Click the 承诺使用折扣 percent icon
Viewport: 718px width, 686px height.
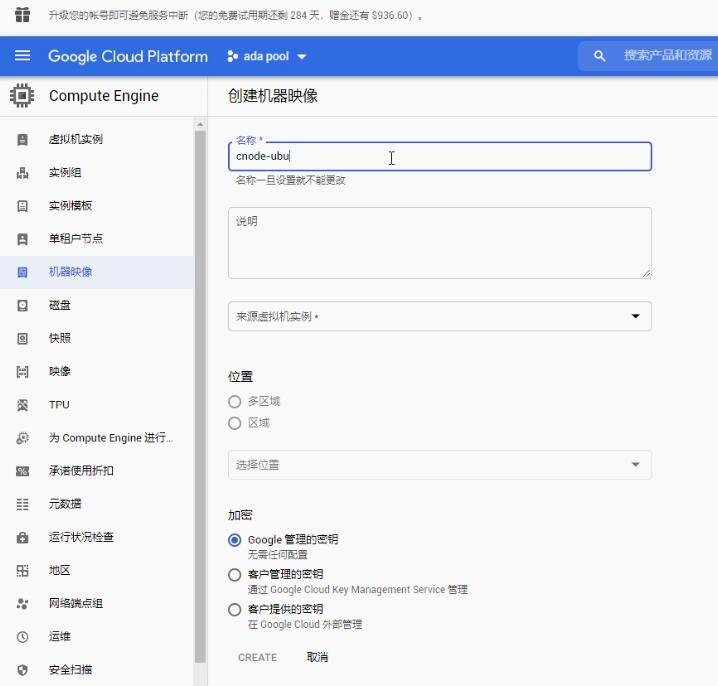click(x=22, y=471)
